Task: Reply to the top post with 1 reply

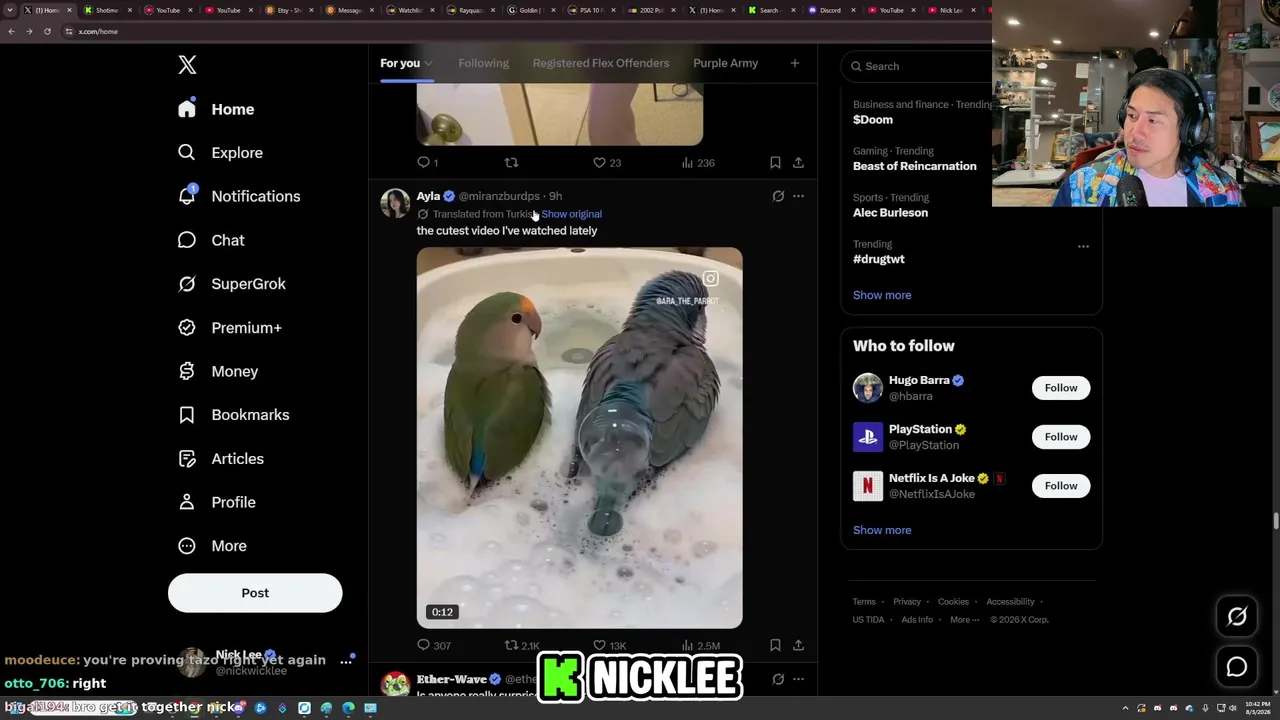Action: [428, 162]
